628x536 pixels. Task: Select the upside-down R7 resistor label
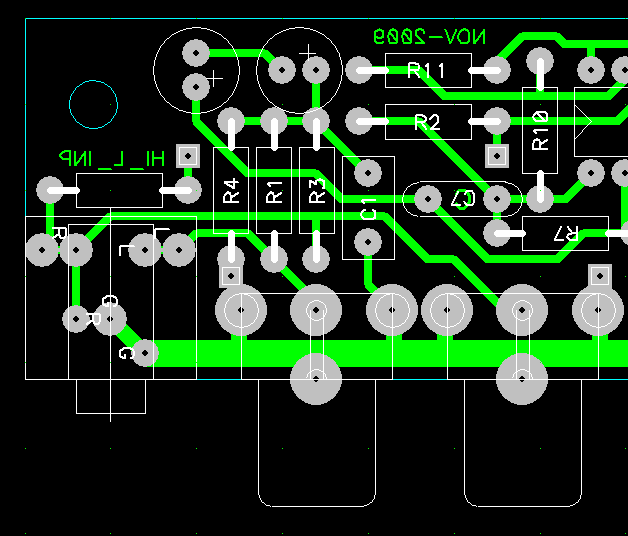(x=566, y=234)
